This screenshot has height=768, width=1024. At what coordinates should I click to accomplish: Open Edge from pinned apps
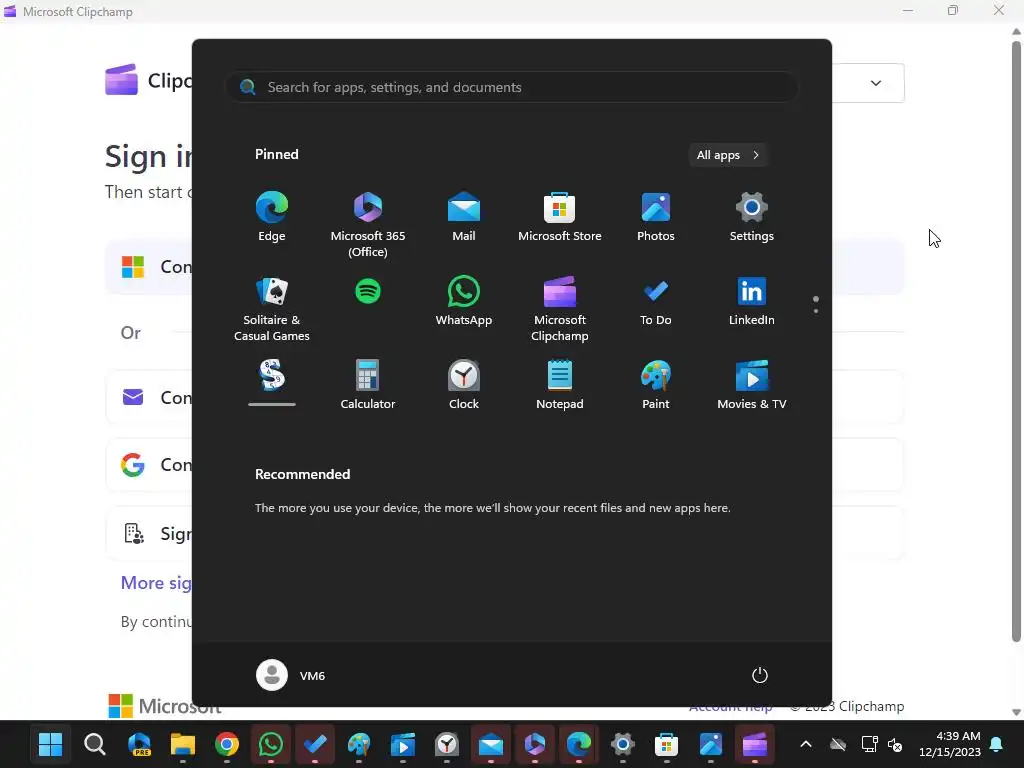272,217
